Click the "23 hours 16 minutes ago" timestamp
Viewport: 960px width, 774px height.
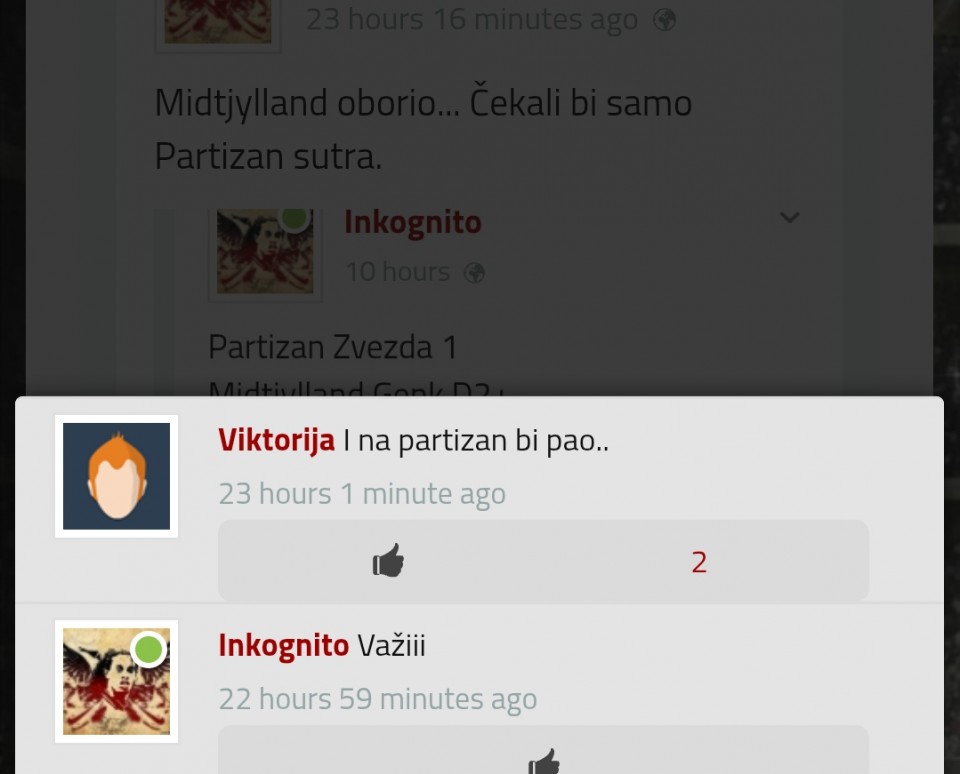point(472,19)
